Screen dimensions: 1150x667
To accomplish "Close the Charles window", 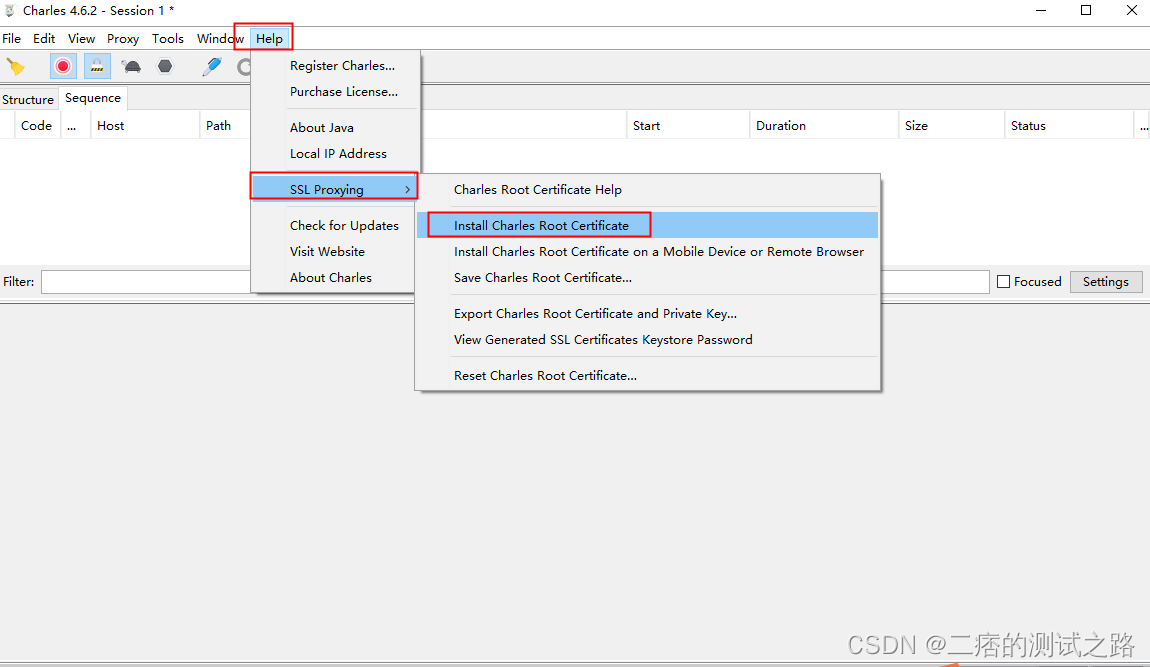I will coord(1132,10).
